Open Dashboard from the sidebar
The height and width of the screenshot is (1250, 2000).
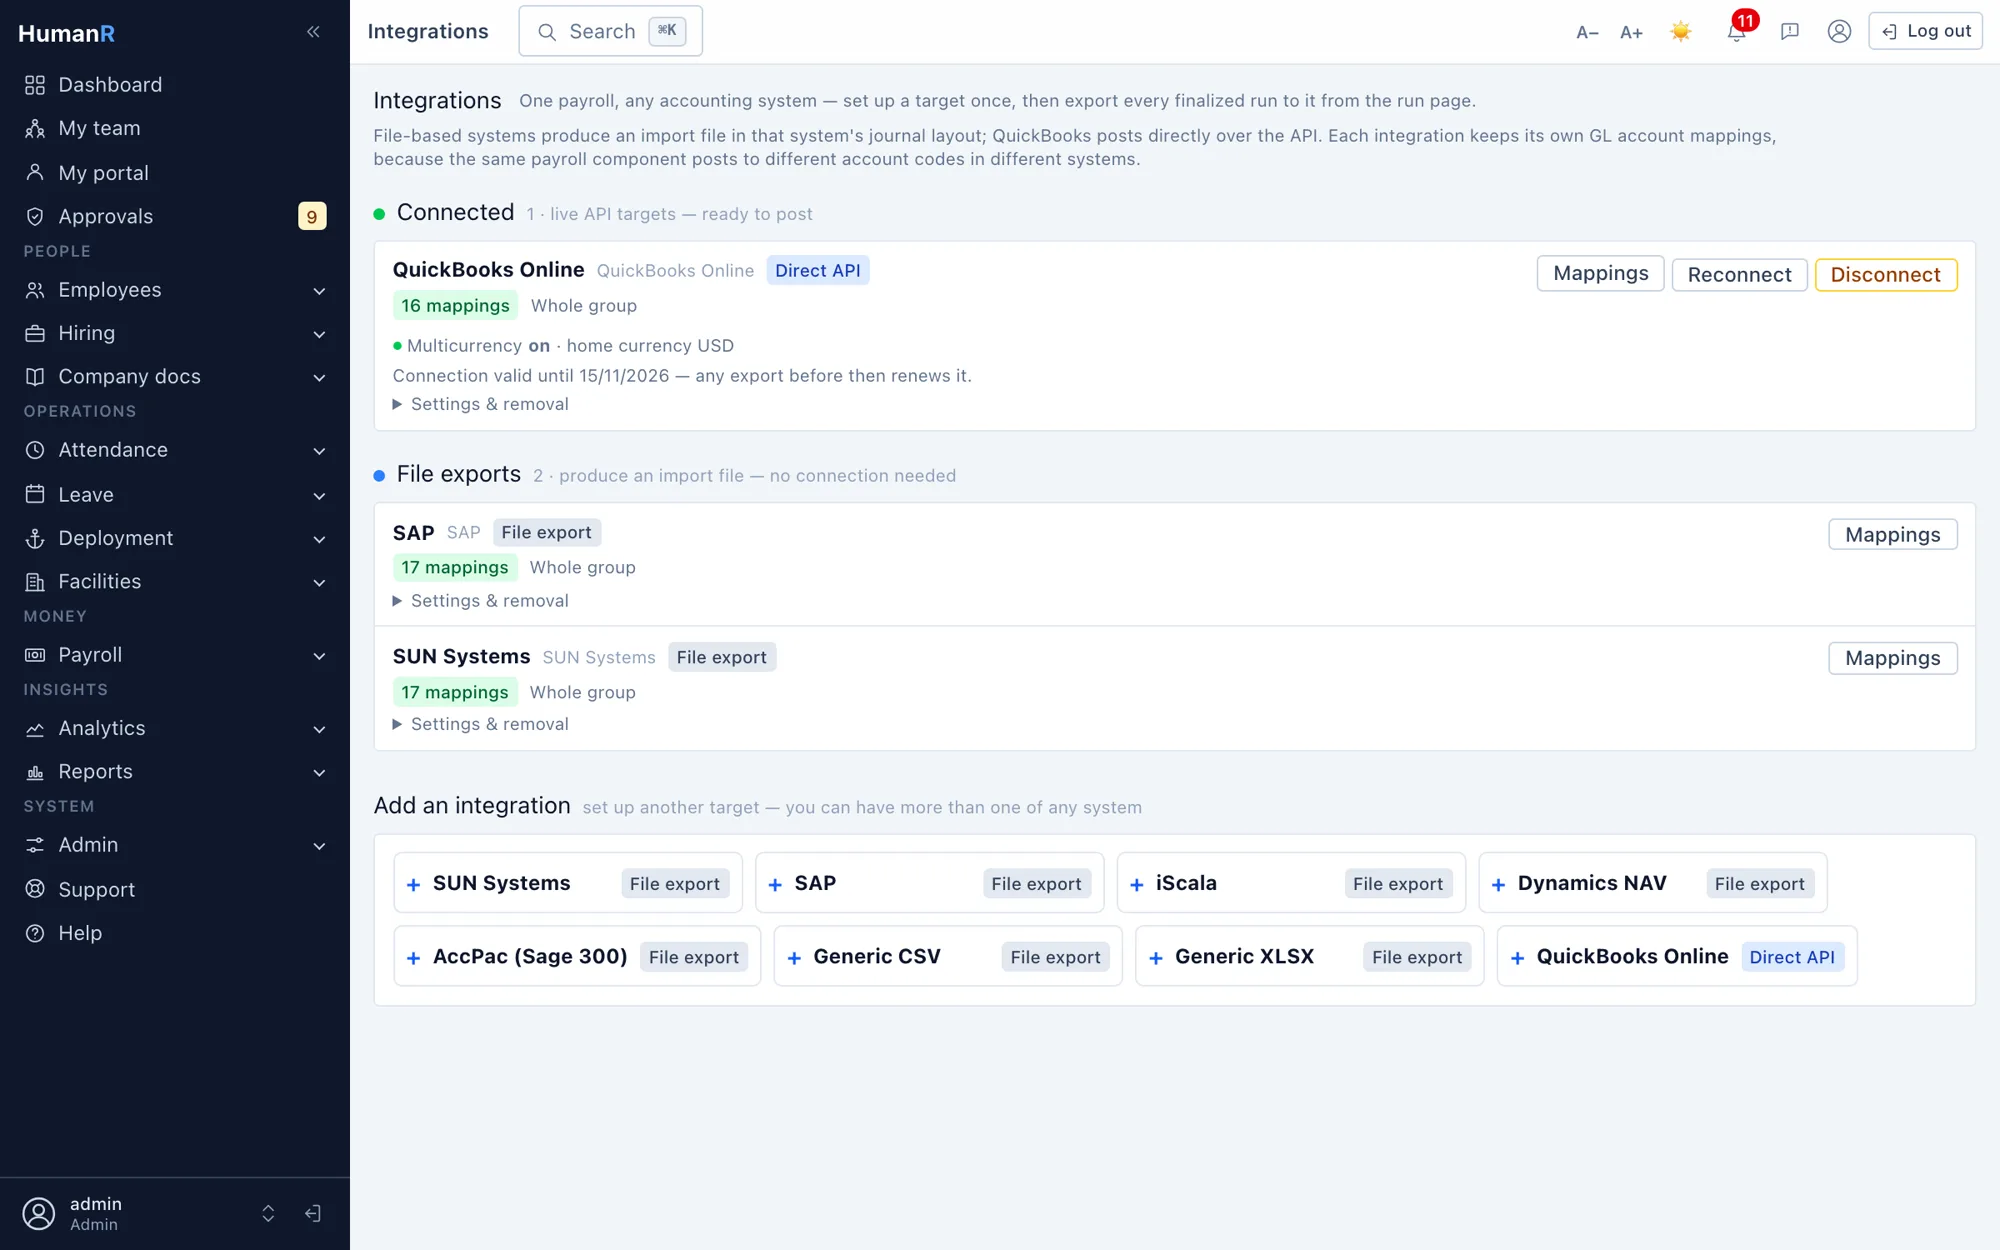[175, 85]
